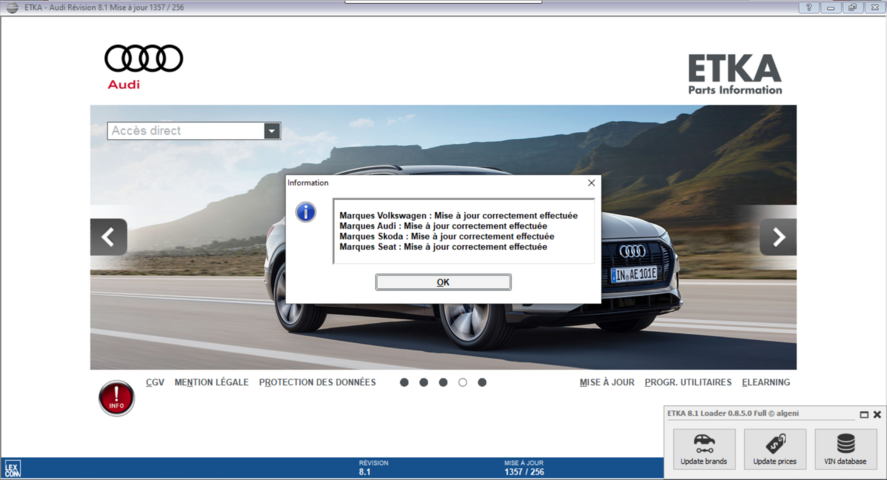Image resolution: width=887 pixels, height=480 pixels.
Task: Restore down the ETKA main window
Action: click(852, 7)
